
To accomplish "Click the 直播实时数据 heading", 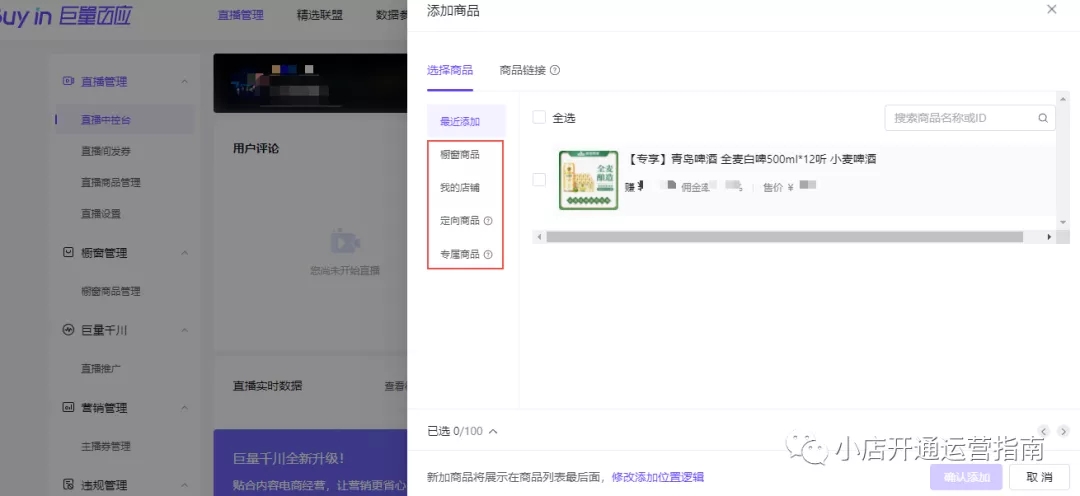I will coord(267,386).
